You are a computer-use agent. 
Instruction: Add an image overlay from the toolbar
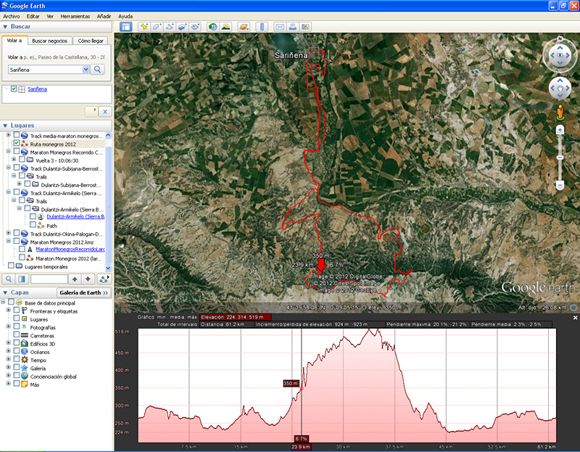(182, 27)
